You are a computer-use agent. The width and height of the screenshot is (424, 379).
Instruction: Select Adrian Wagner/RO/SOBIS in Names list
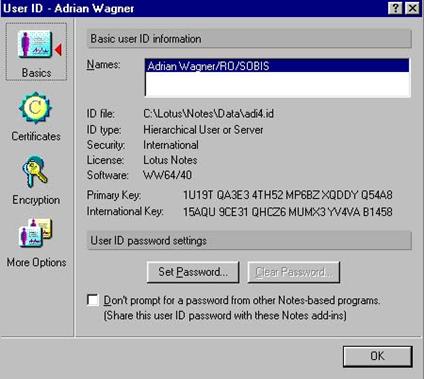tap(277, 66)
